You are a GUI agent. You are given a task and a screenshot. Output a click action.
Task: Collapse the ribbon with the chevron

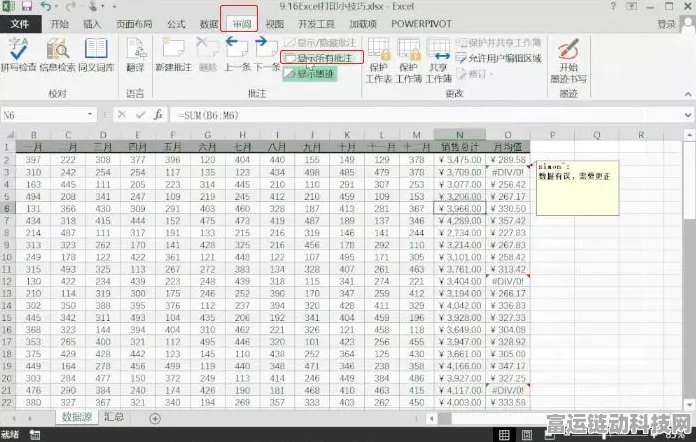688,94
